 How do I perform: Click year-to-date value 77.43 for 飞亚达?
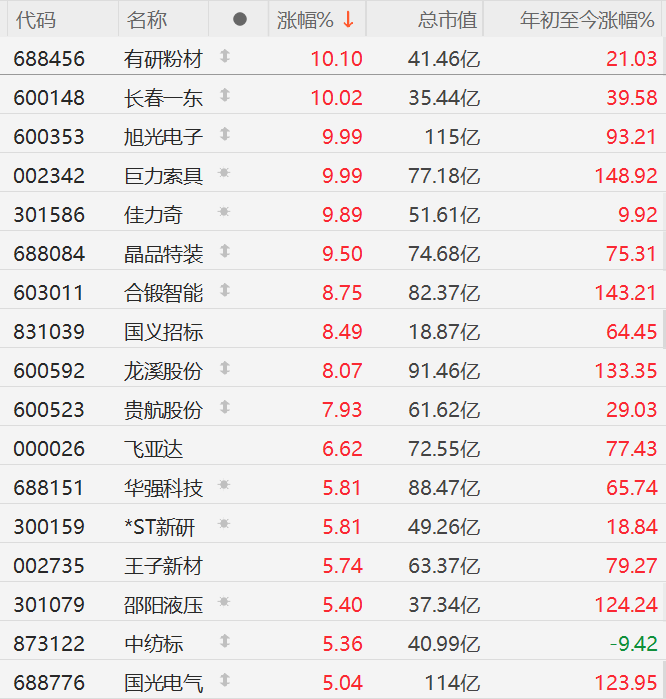632,449
